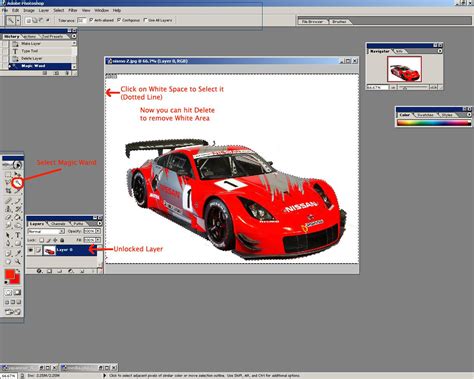Screen dimensions: 474x379
Task: Open the Image menu
Action: tap(29, 11)
